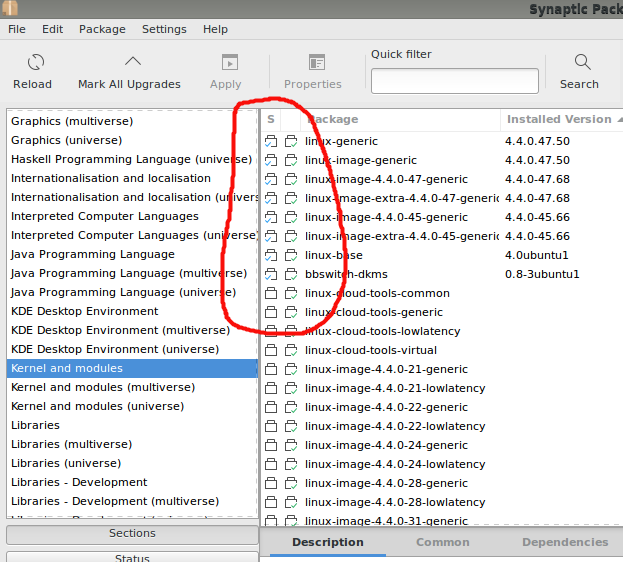Switch to the Dependencies tab
Viewport: 623px width, 562px height.
565,543
